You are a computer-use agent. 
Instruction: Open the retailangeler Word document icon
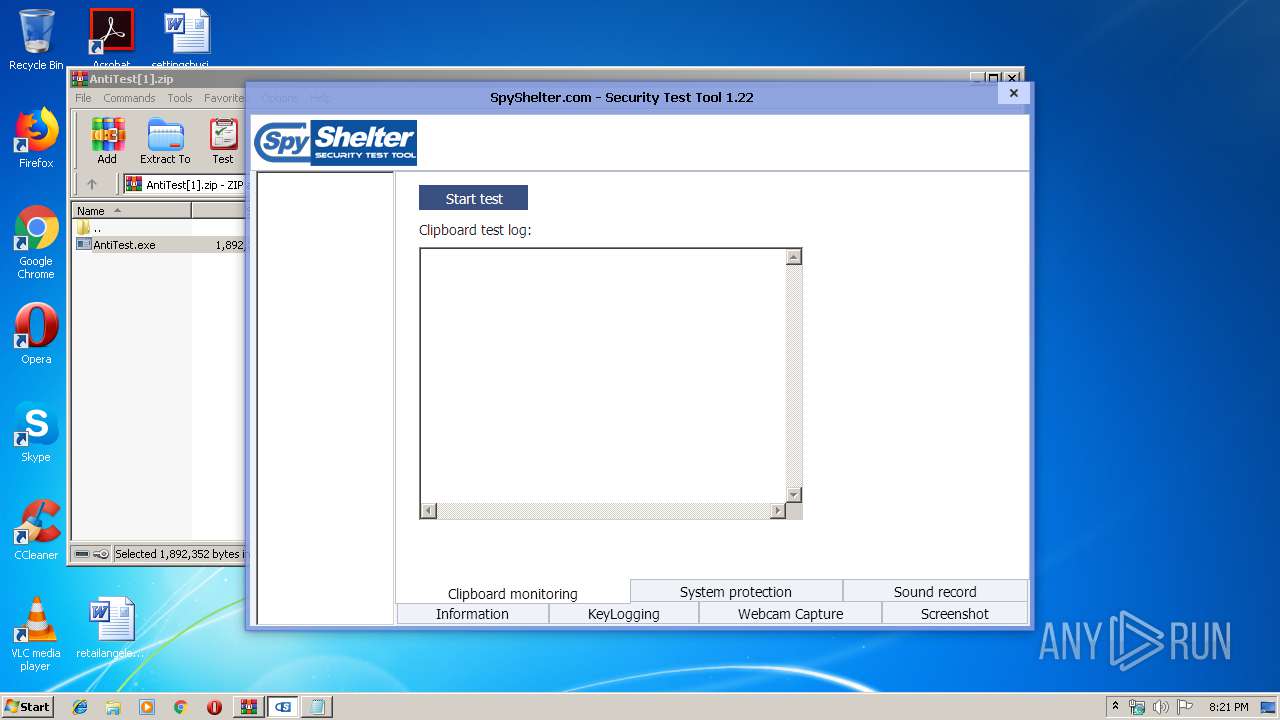point(111,627)
